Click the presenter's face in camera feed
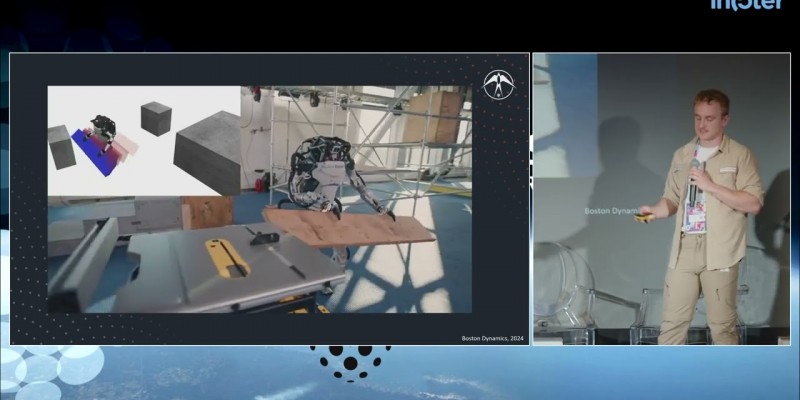800x400 pixels. click(711, 113)
